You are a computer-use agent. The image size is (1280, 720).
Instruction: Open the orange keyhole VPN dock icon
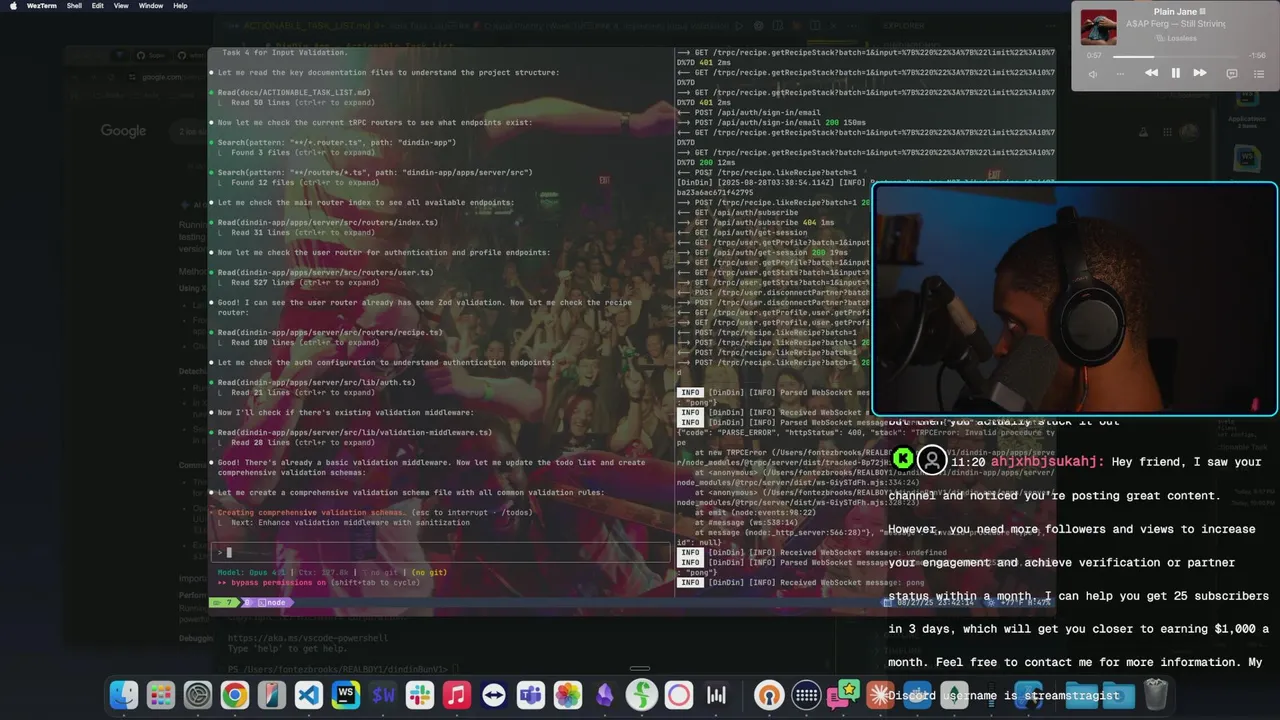769,694
